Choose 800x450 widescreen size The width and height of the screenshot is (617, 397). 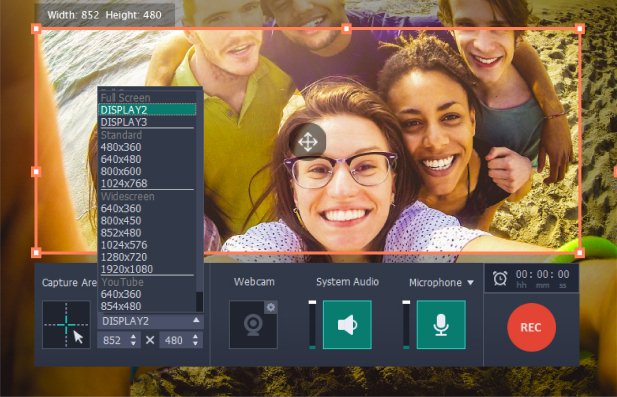[x=147, y=221]
